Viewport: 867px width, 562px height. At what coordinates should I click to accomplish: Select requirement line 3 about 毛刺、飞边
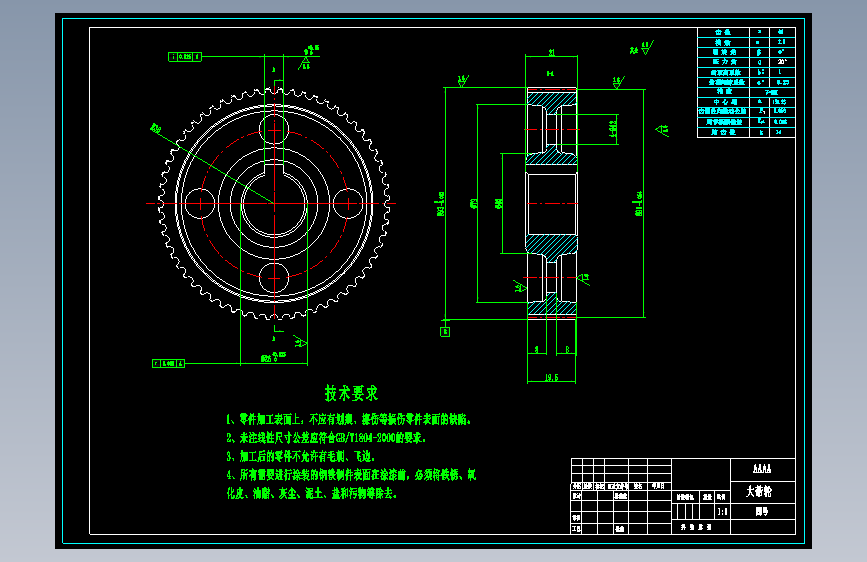pyautogui.click(x=301, y=456)
